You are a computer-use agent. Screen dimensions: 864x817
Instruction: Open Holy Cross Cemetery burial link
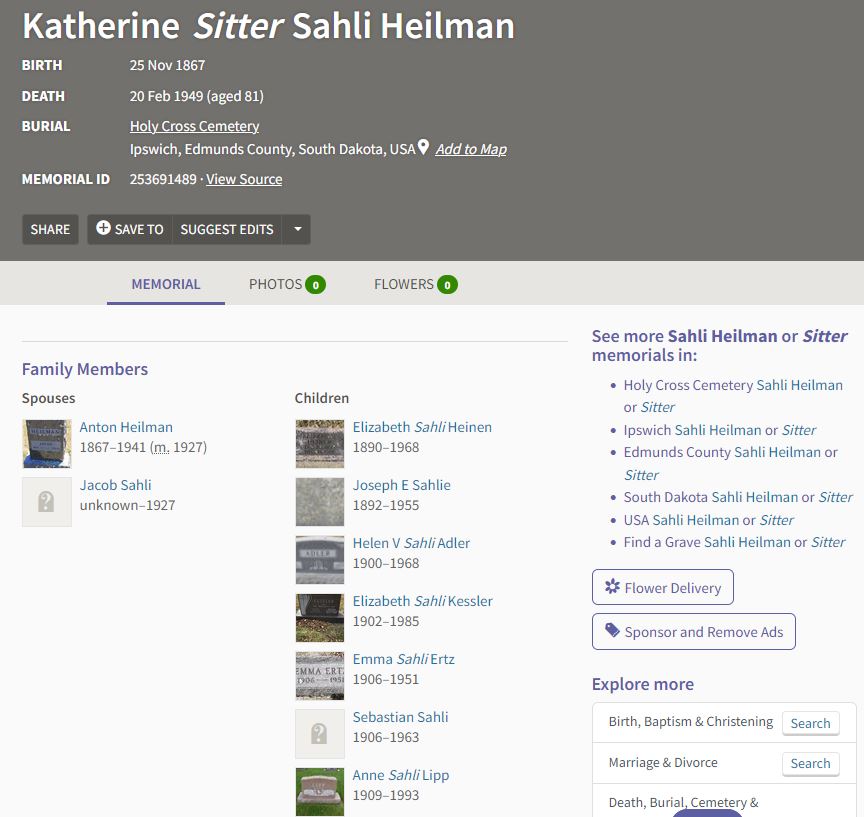coord(195,126)
